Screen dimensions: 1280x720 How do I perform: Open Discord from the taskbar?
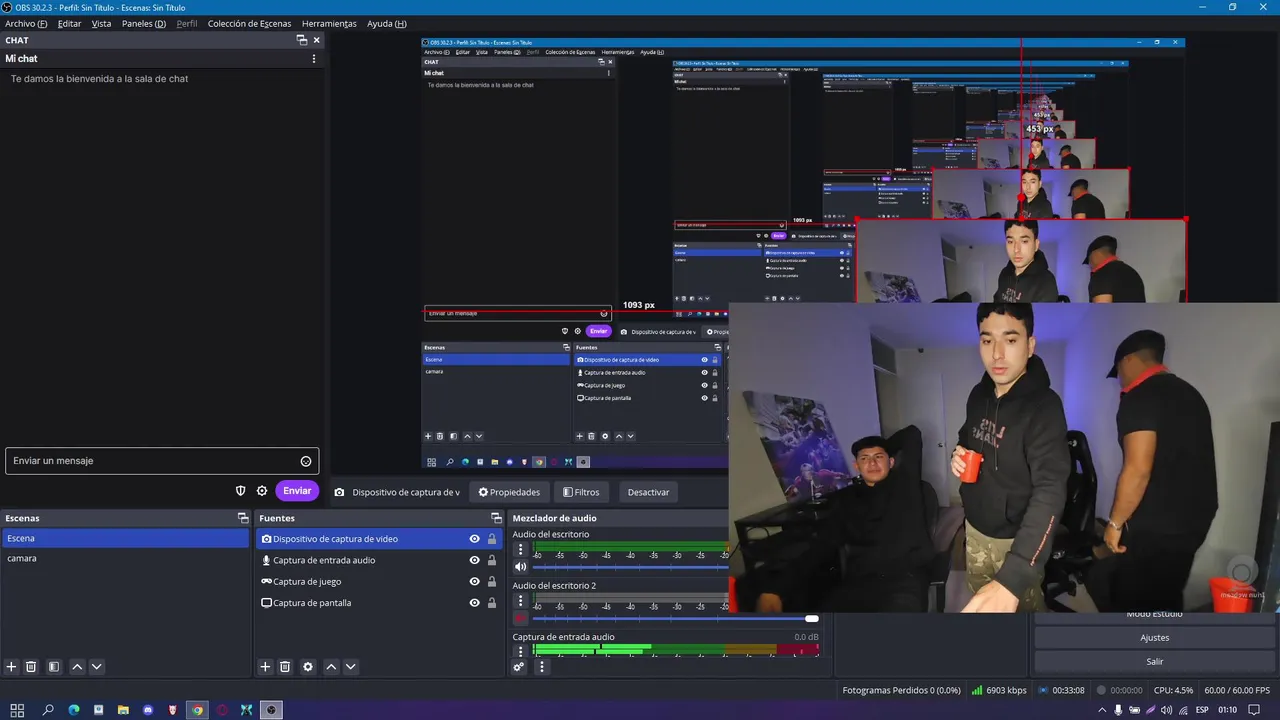pos(148,710)
